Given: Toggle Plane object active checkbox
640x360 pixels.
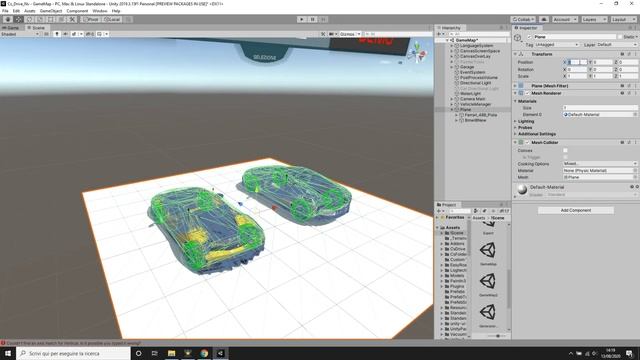Looking at the screenshot, I should 529,37.
